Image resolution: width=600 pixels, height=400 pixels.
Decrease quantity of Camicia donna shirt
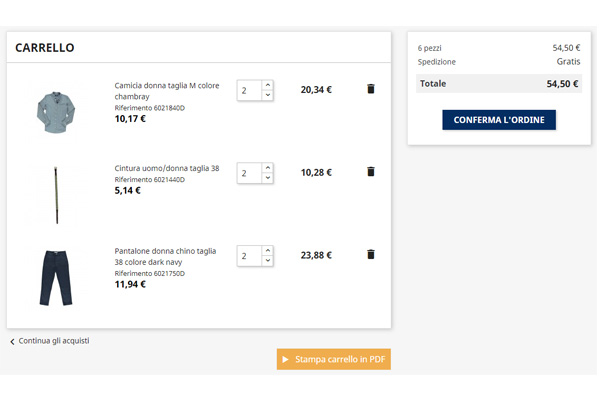coord(268,95)
